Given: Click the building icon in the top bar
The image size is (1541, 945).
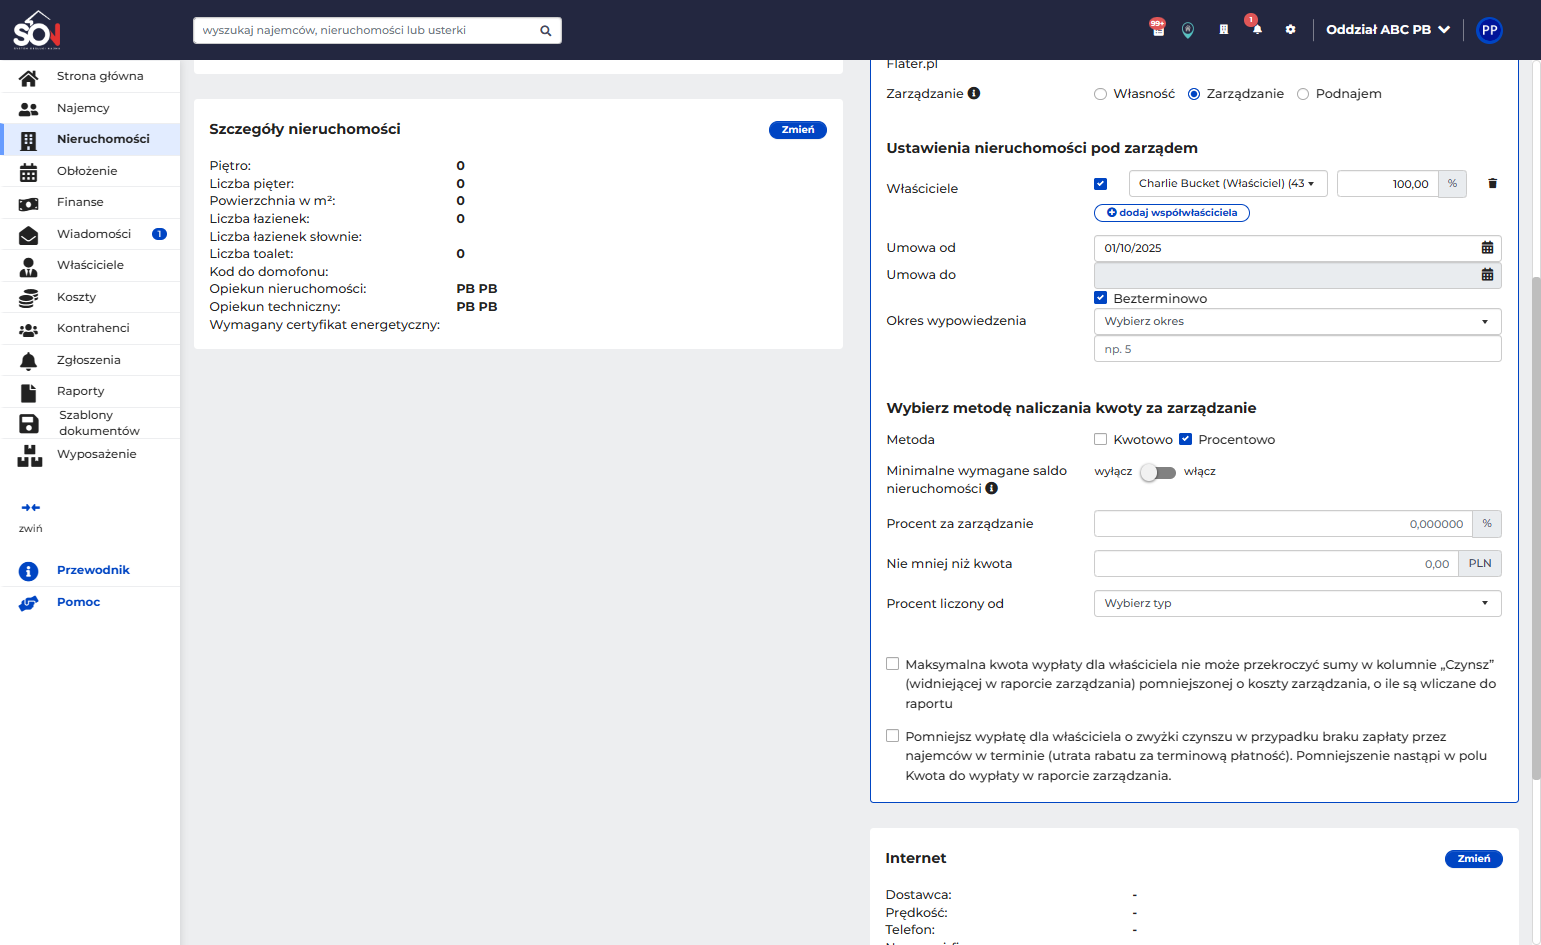Looking at the screenshot, I should (x=1223, y=30).
